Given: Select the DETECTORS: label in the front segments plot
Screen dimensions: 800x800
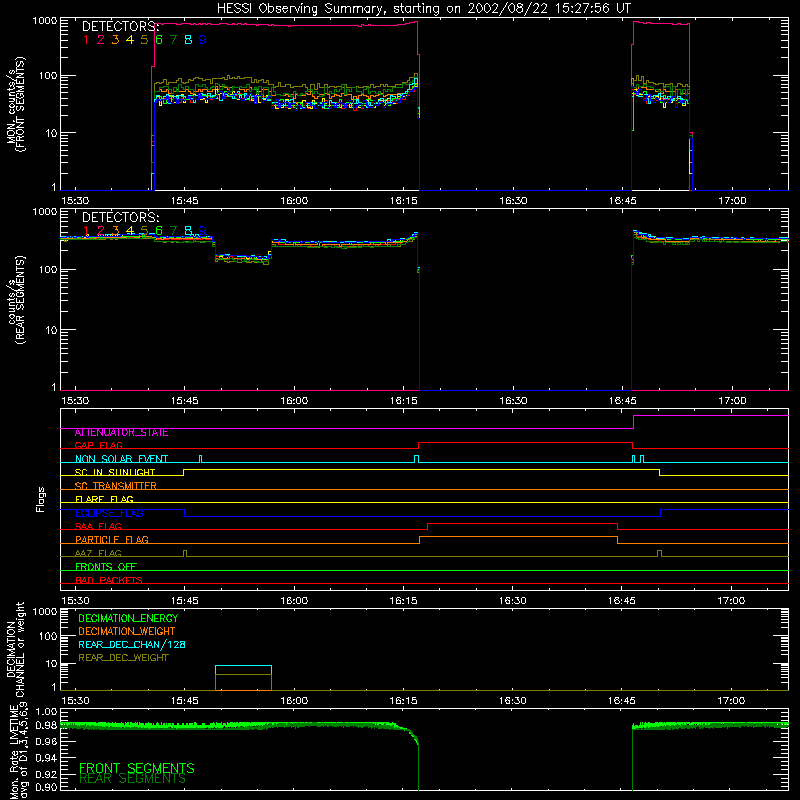Looking at the screenshot, I should [120, 27].
